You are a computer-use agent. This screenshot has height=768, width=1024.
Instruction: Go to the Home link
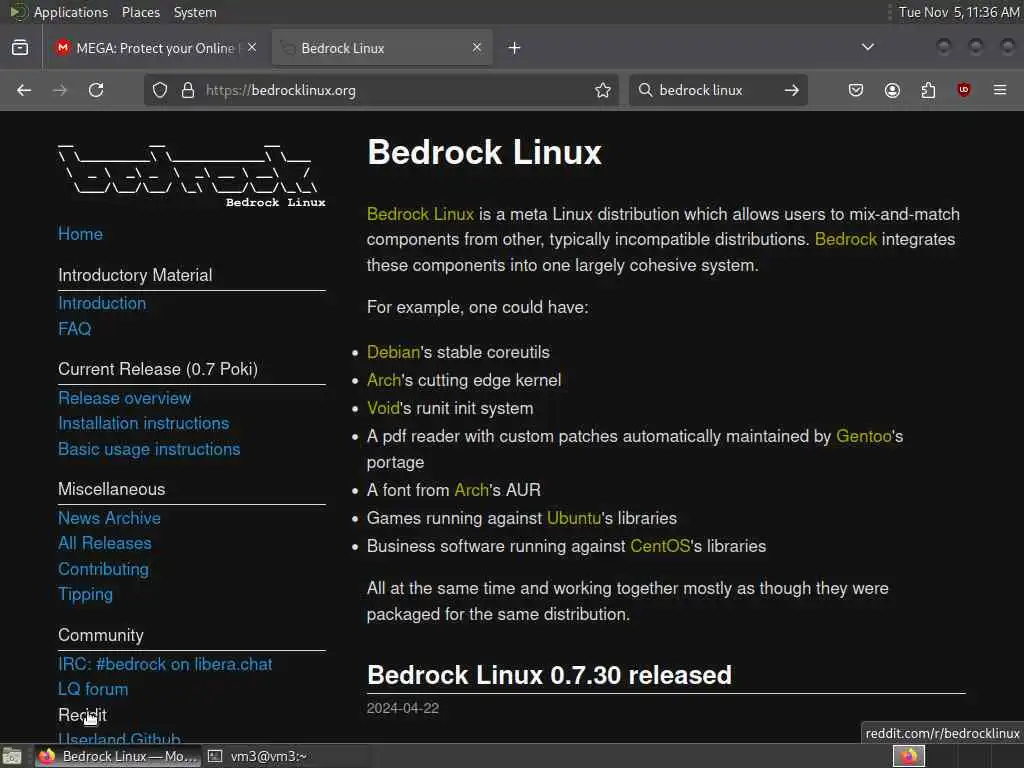(80, 234)
